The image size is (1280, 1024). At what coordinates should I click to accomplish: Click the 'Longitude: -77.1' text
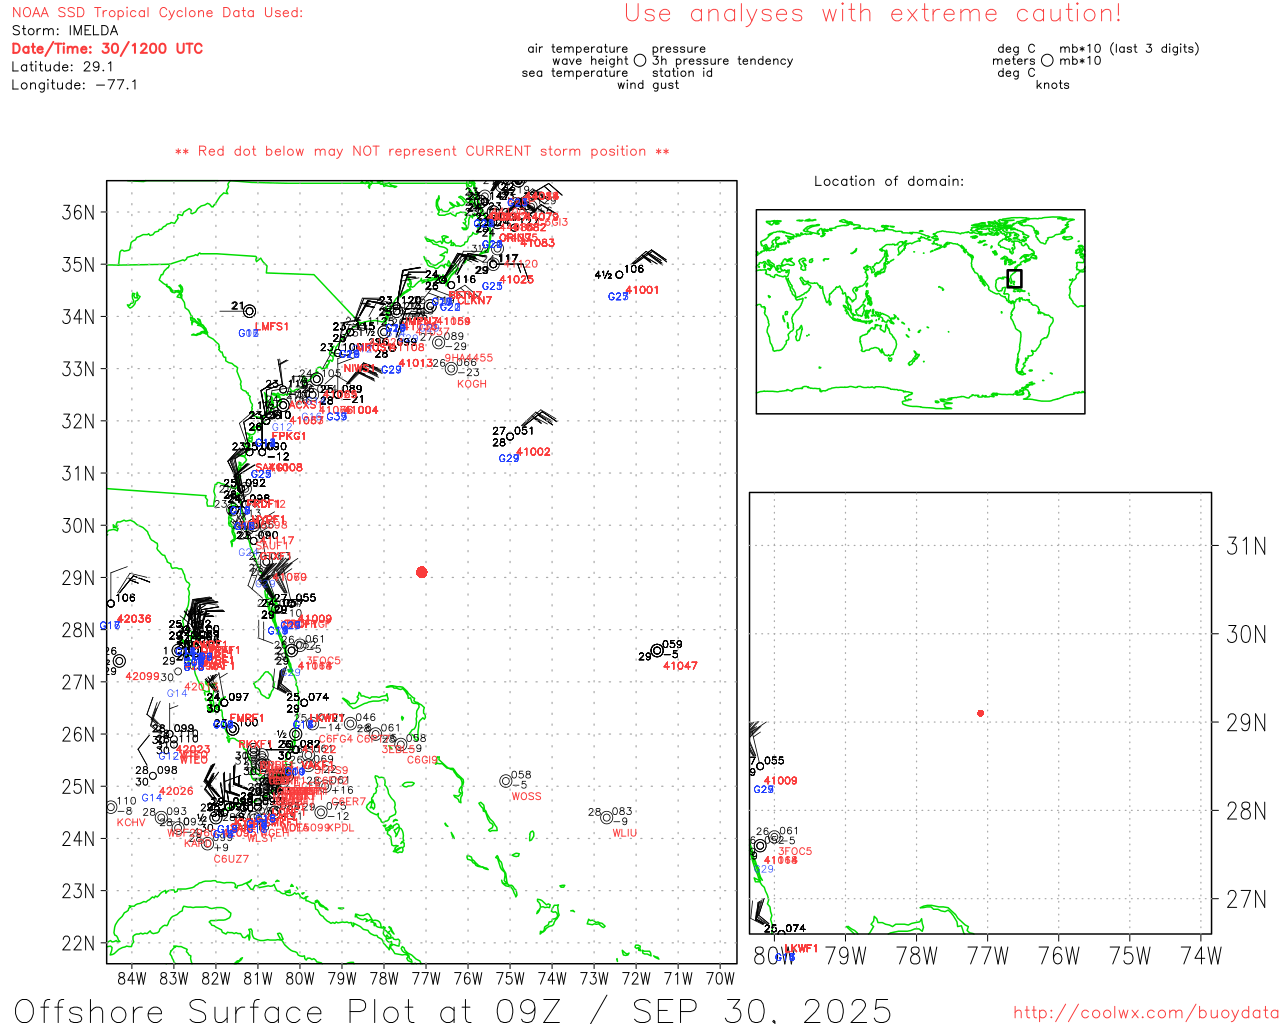[x=74, y=85]
